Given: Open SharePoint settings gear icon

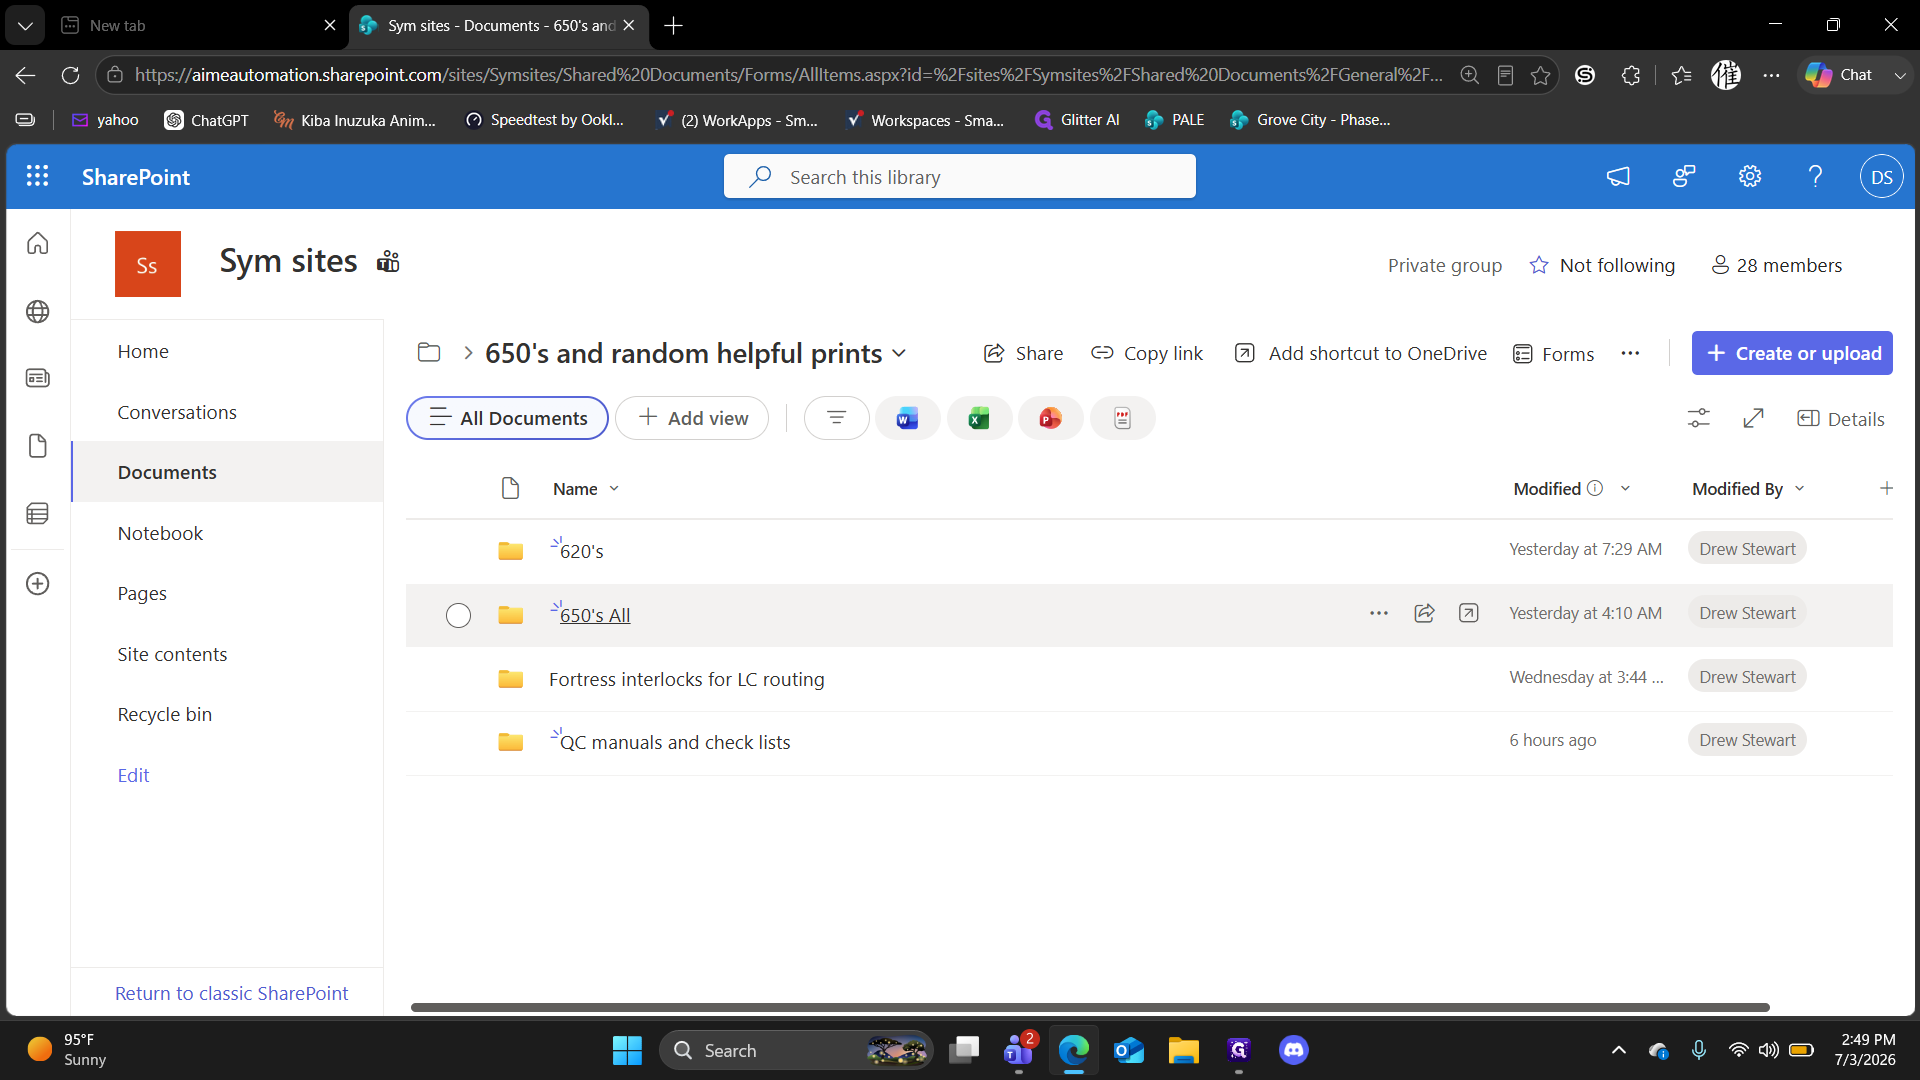Looking at the screenshot, I should pos(1749,176).
